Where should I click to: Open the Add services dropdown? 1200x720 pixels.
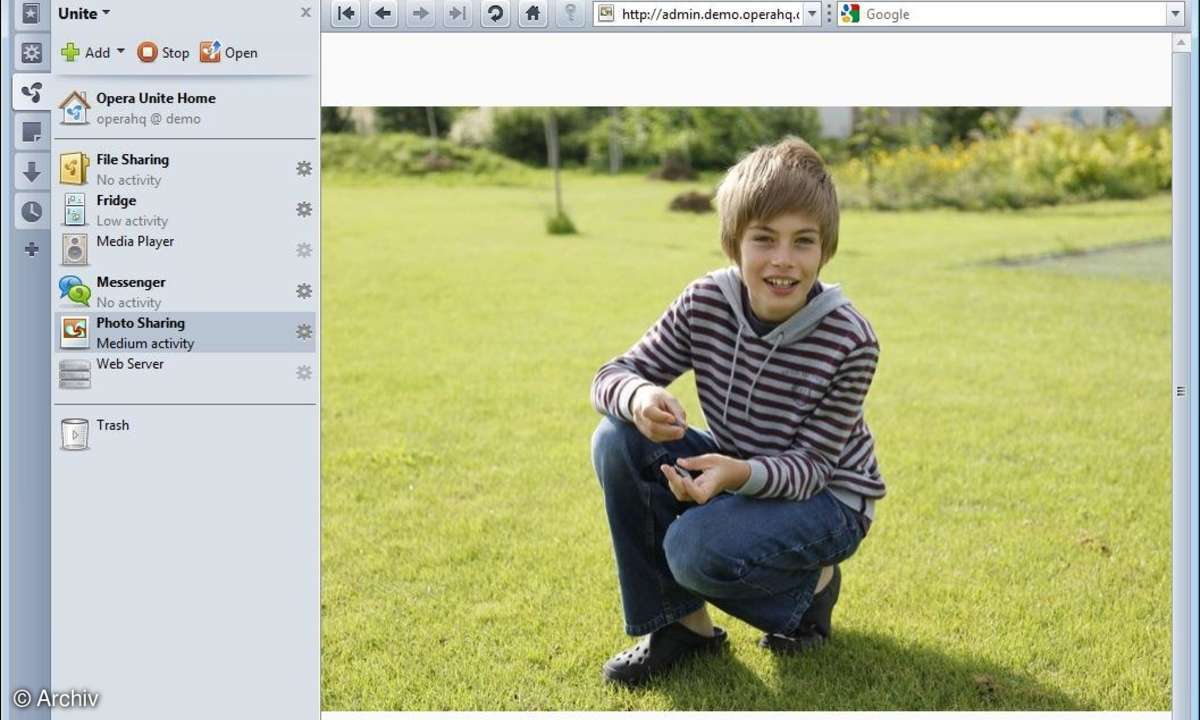point(120,52)
